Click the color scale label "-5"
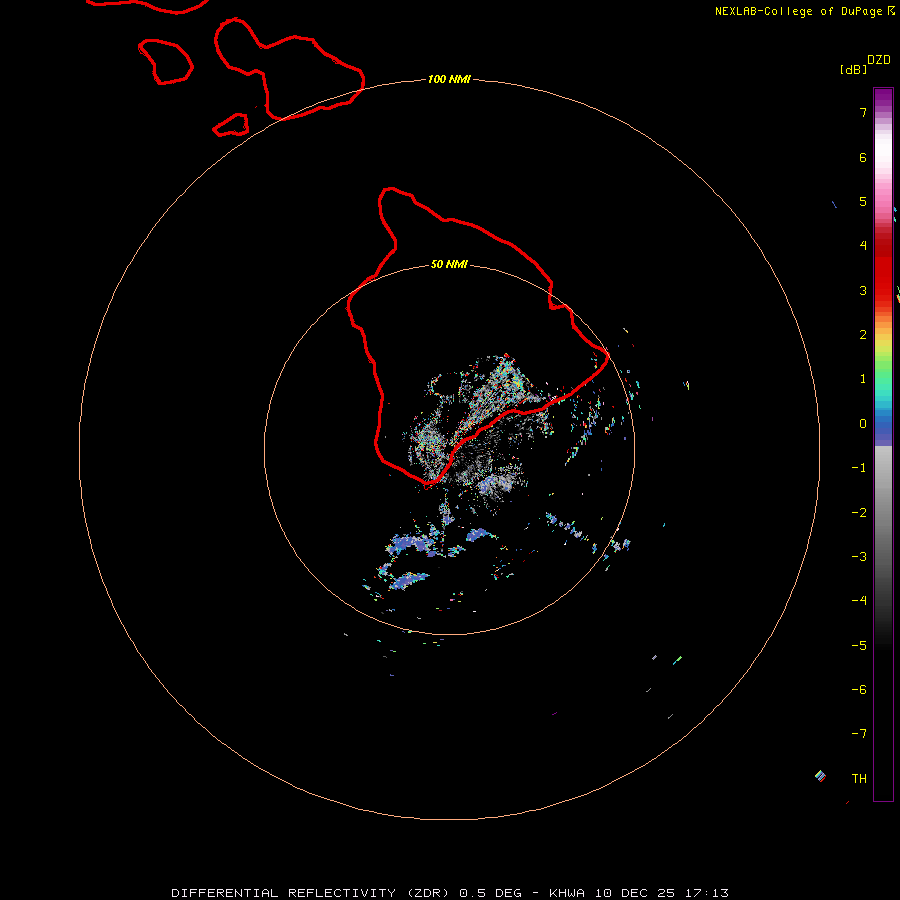 point(859,646)
